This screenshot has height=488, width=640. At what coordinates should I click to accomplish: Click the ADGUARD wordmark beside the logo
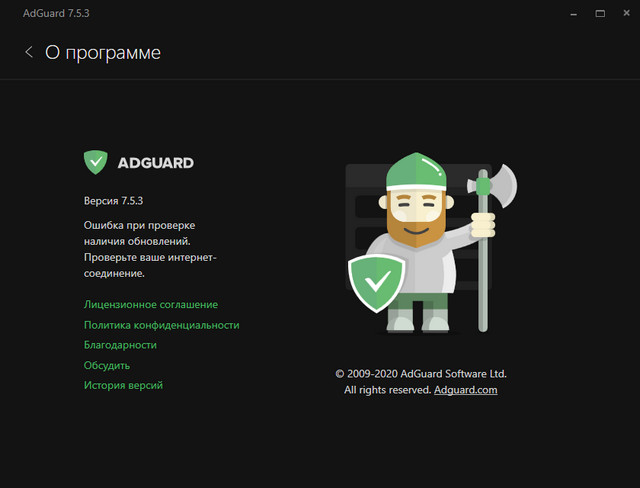coord(155,163)
